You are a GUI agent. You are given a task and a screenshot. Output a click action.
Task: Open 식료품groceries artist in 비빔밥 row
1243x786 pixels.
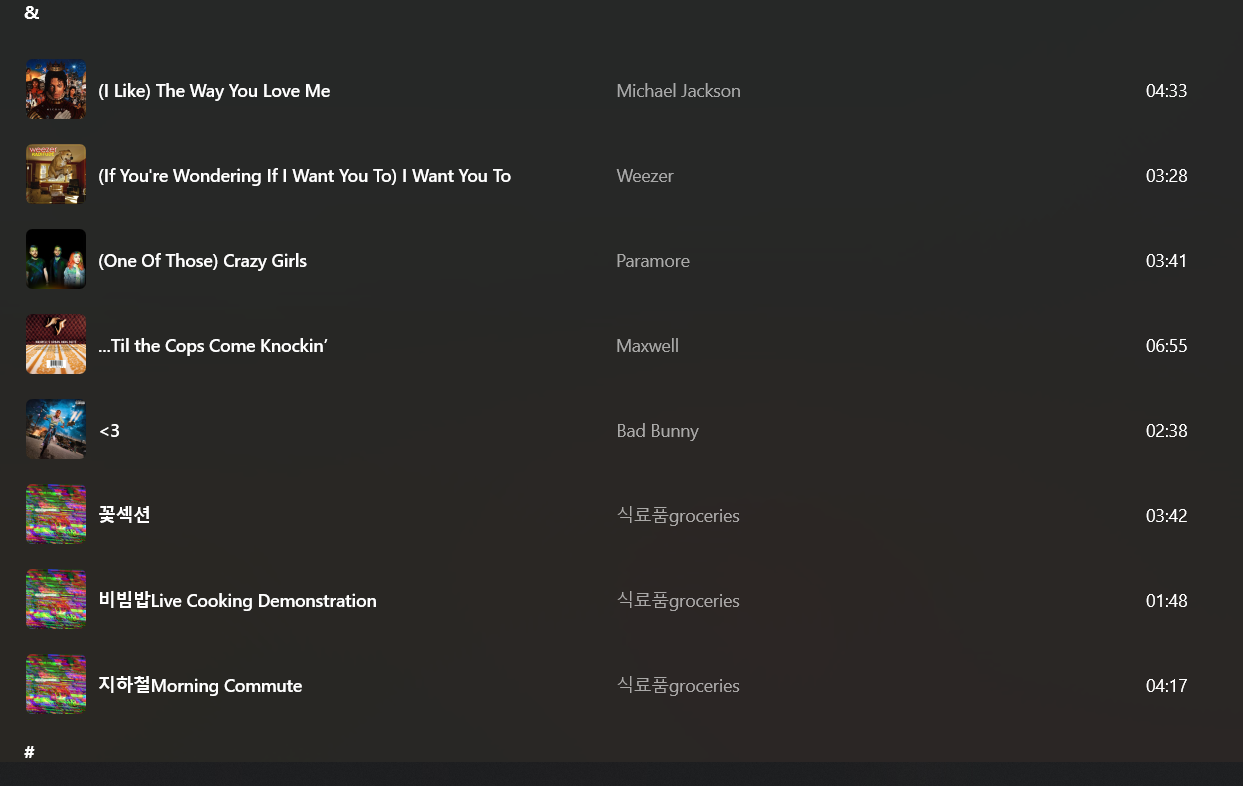(678, 601)
